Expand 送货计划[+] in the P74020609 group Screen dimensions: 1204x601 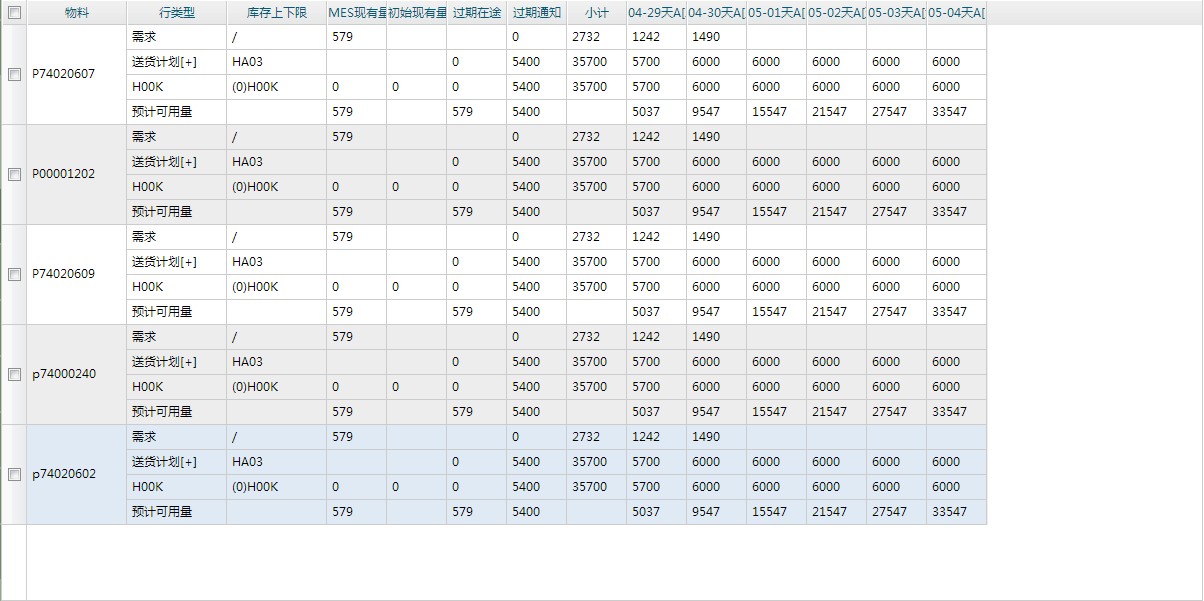[x=164, y=262]
